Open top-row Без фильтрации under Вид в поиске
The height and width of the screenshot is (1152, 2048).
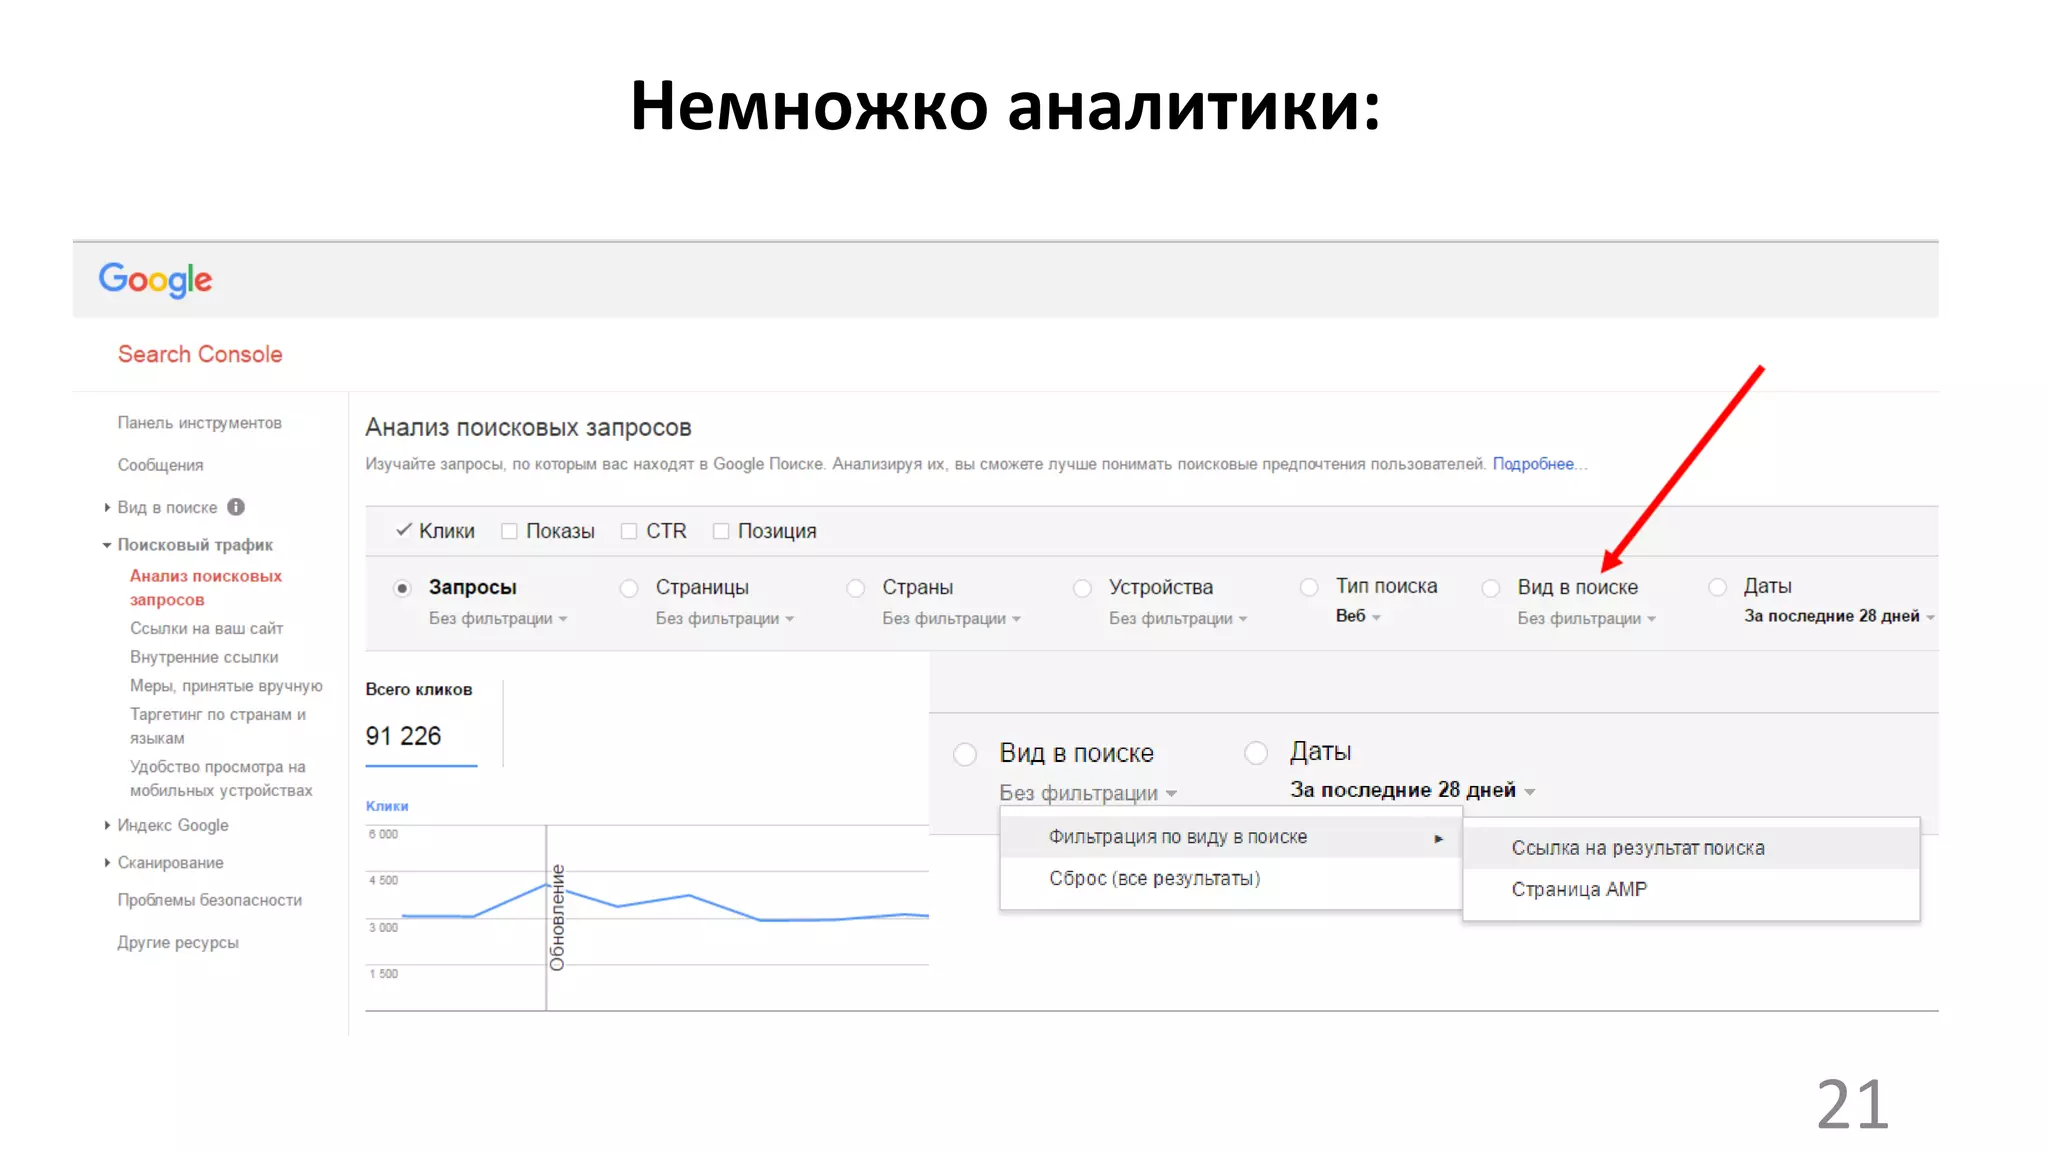coord(1587,619)
